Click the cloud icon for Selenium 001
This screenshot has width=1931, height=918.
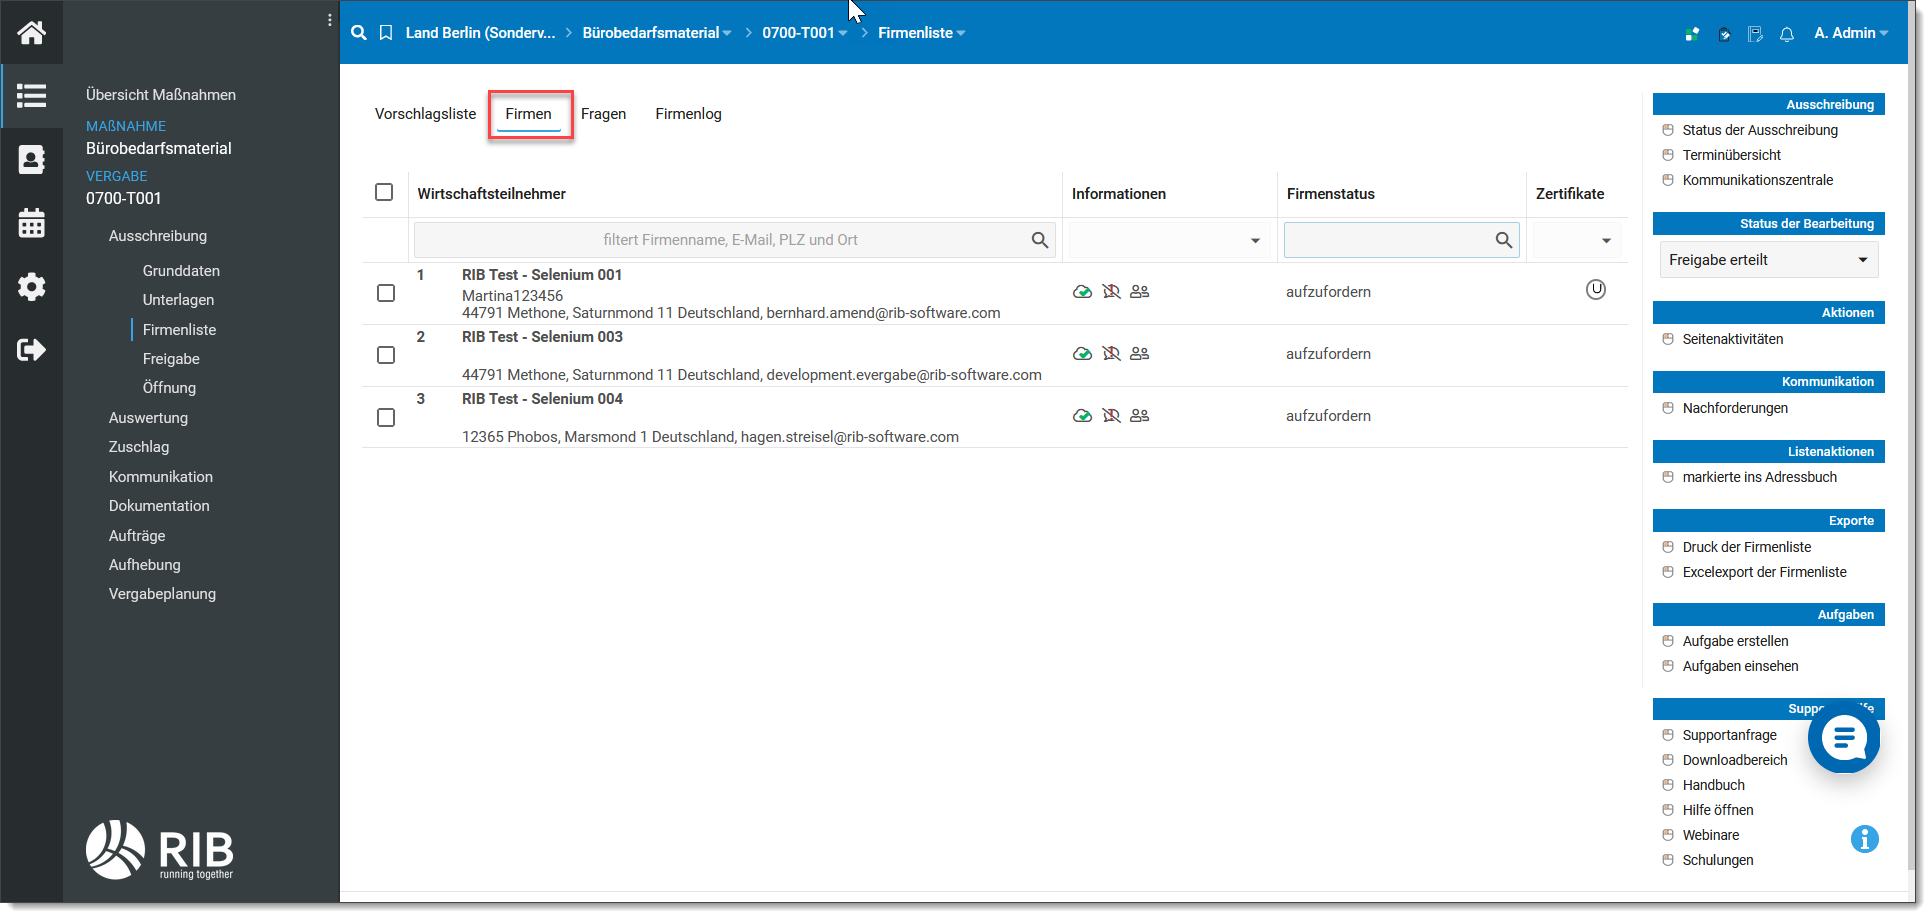pyautogui.click(x=1082, y=292)
